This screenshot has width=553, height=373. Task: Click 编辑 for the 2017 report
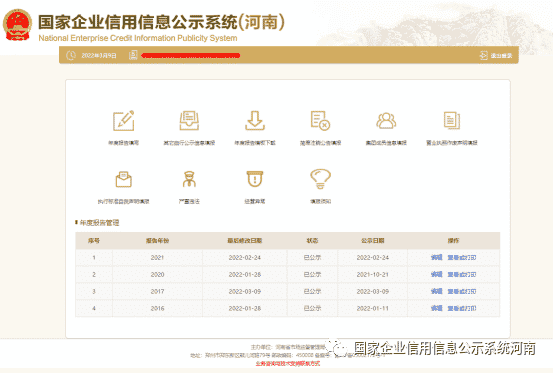[x=436, y=291]
